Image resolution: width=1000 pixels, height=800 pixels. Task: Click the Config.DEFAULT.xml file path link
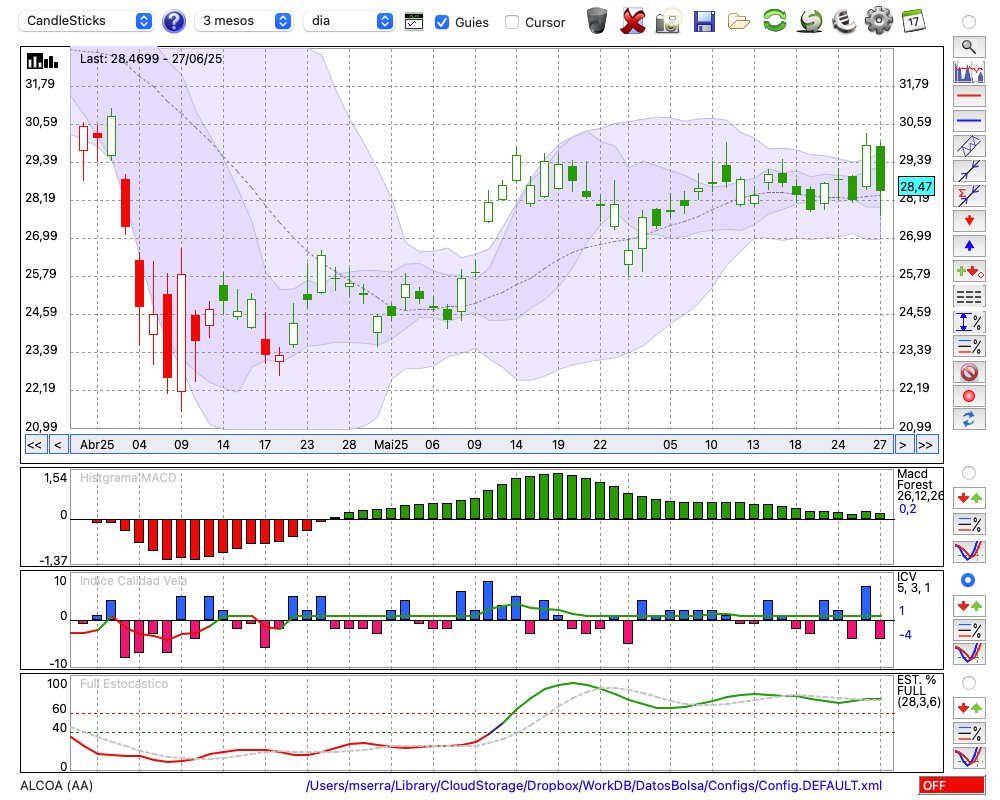[x=594, y=785]
